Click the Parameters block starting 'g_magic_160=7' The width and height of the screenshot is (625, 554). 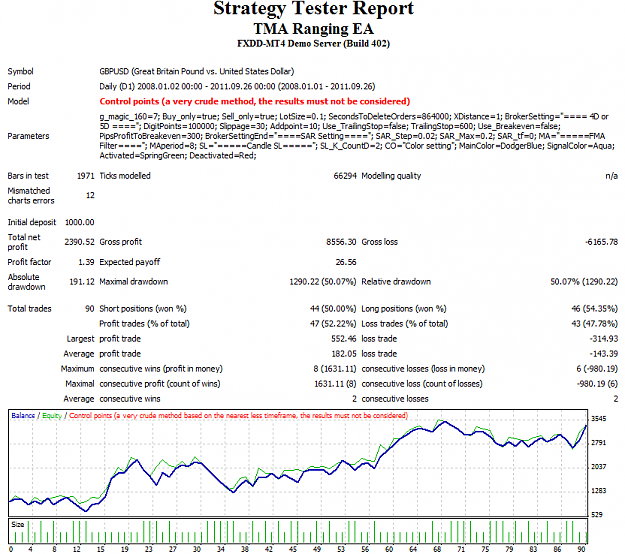point(357,136)
